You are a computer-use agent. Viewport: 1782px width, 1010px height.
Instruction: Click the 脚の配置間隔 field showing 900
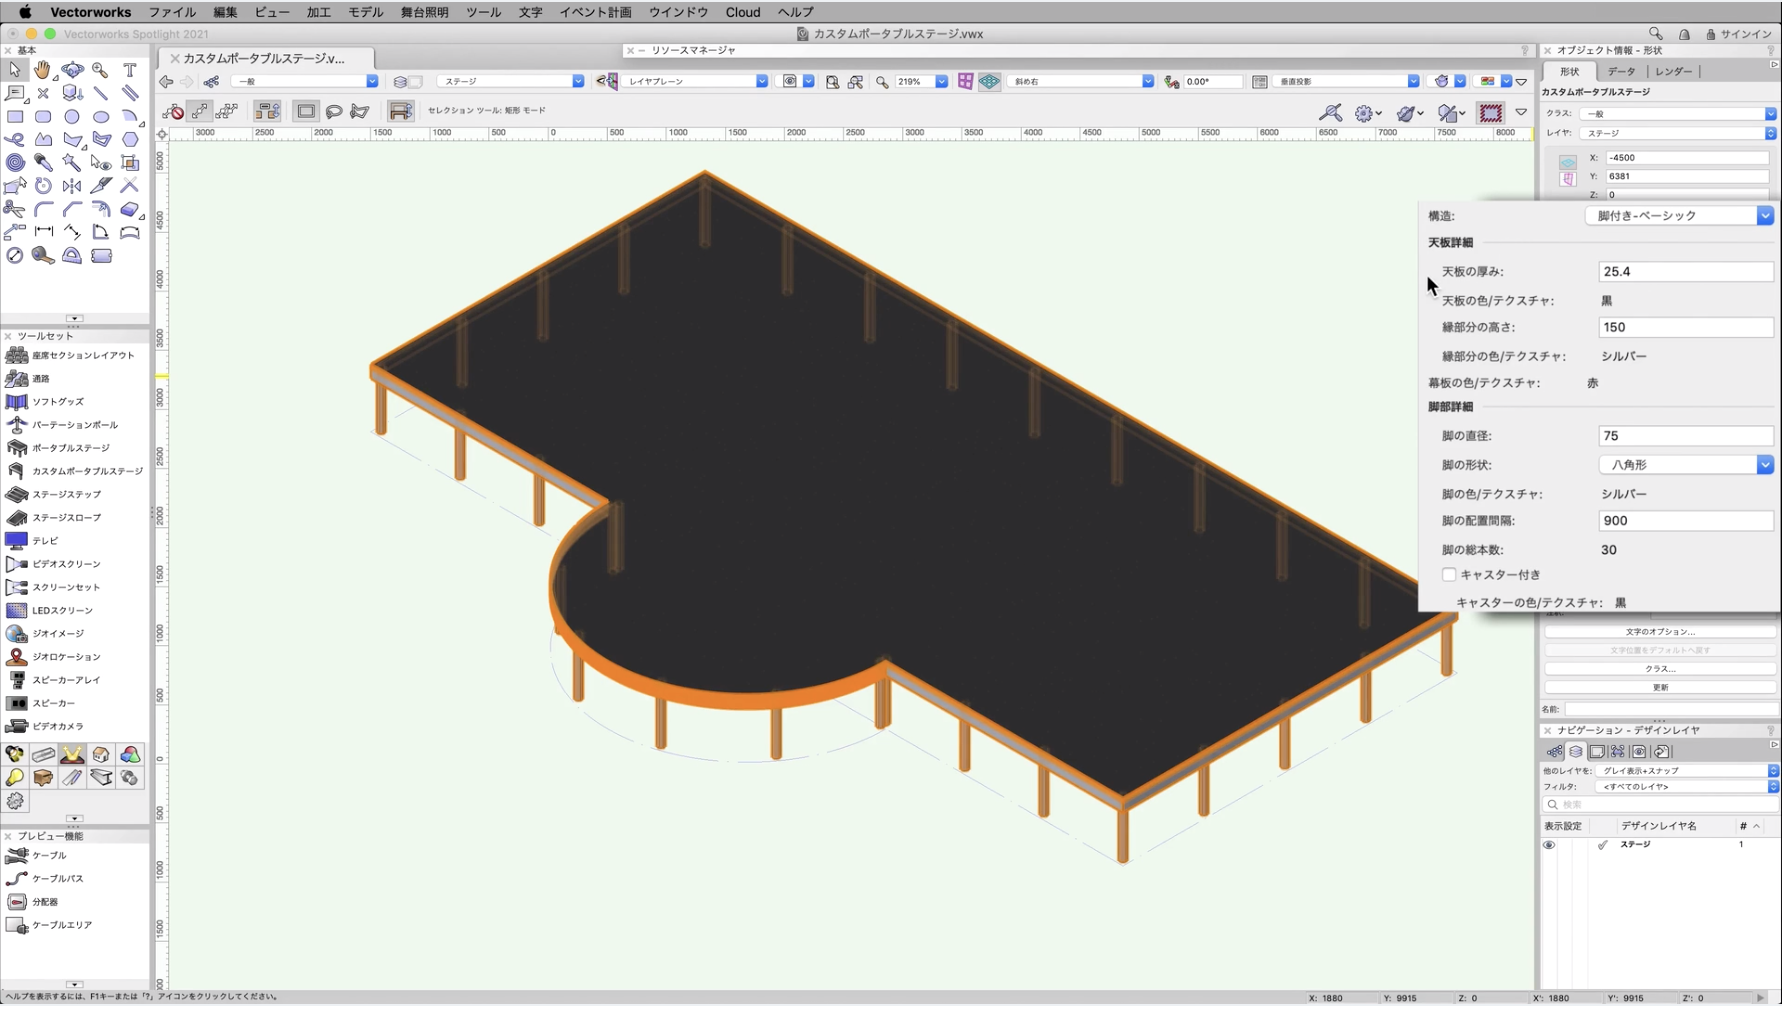(1686, 521)
